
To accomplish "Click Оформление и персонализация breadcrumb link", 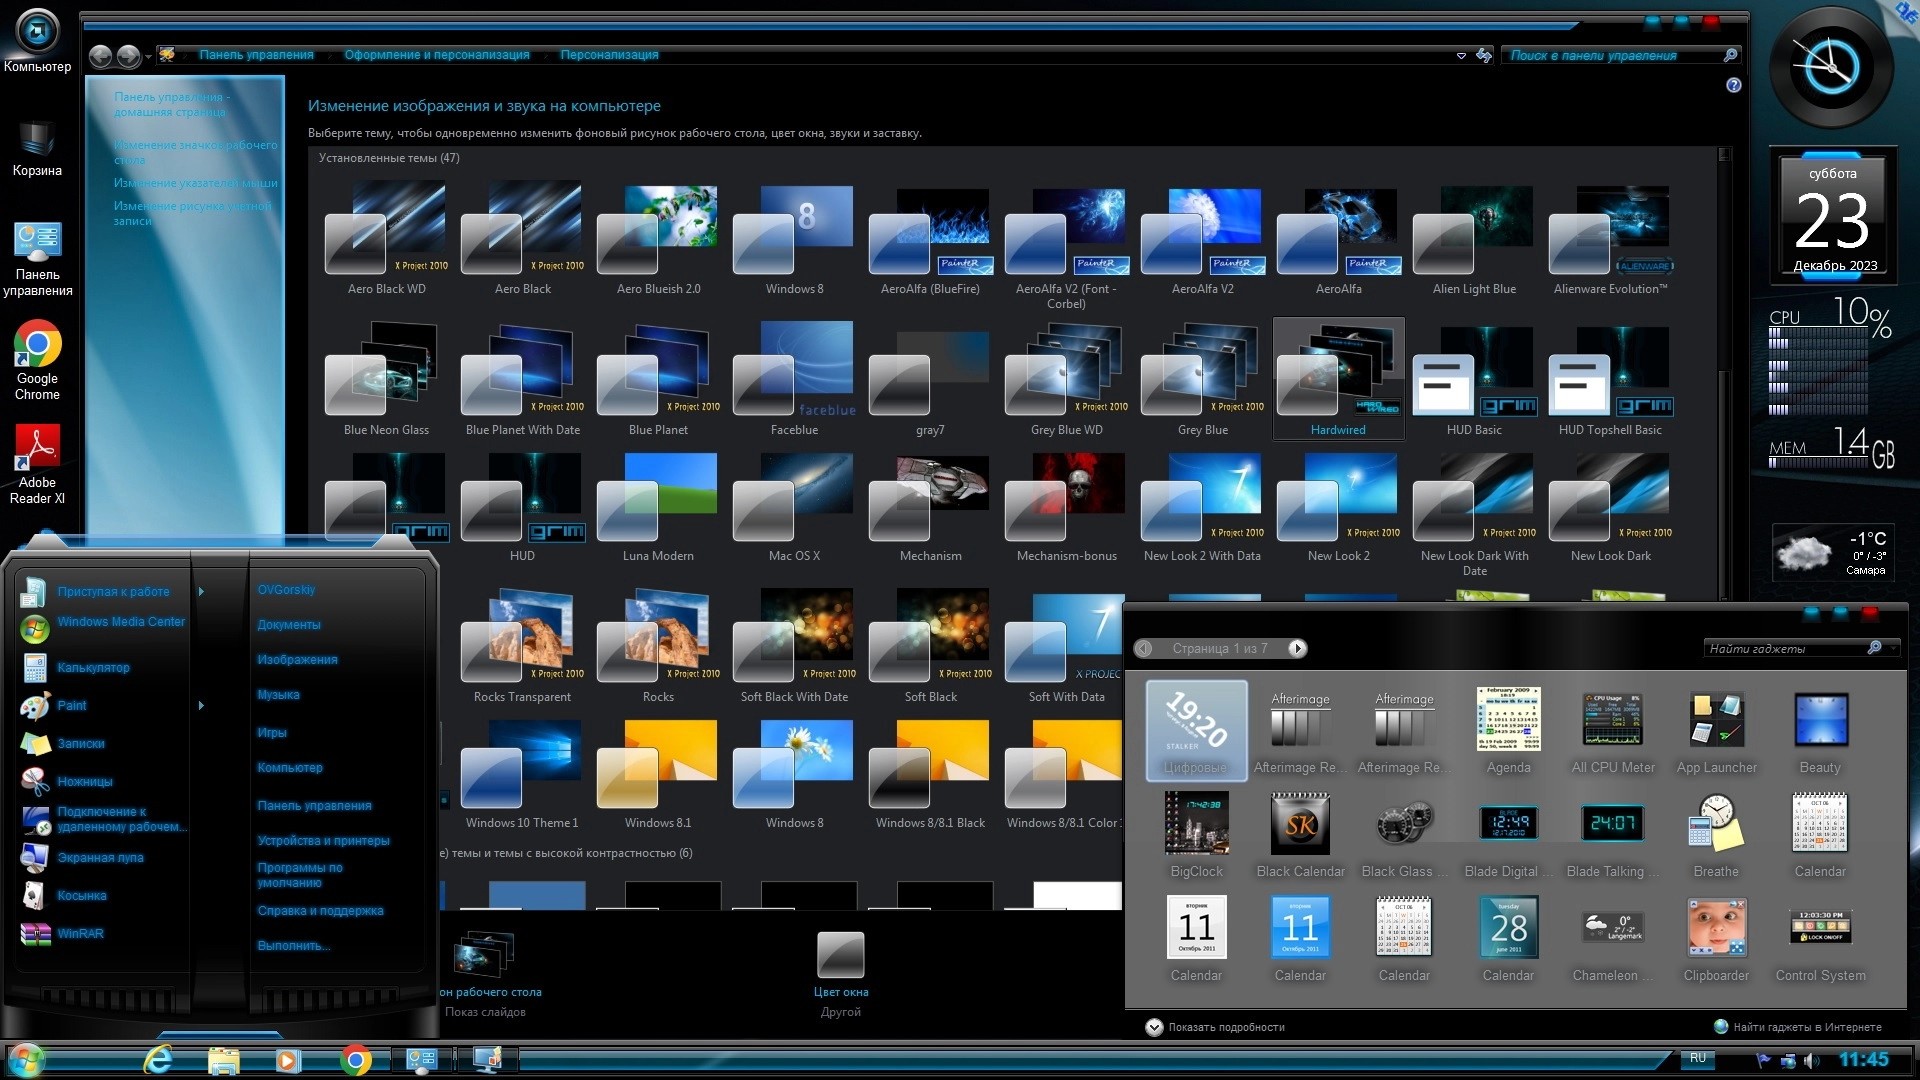I will [x=437, y=55].
